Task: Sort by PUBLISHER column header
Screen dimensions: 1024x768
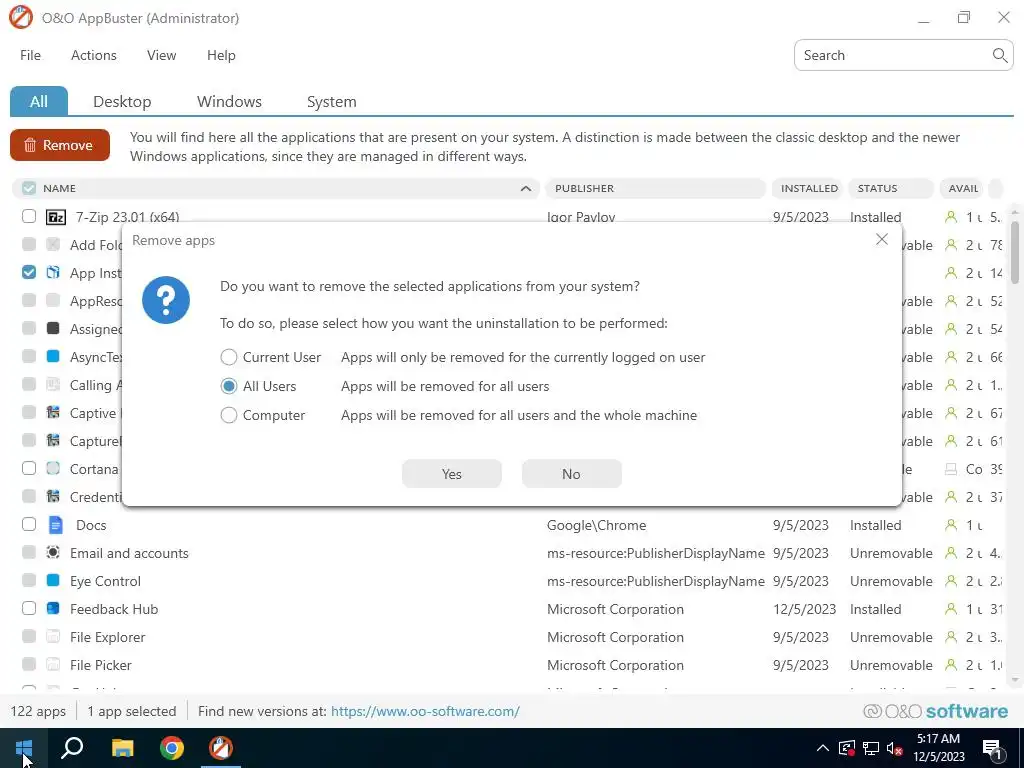Action: pyautogui.click(x=656, y=188)
